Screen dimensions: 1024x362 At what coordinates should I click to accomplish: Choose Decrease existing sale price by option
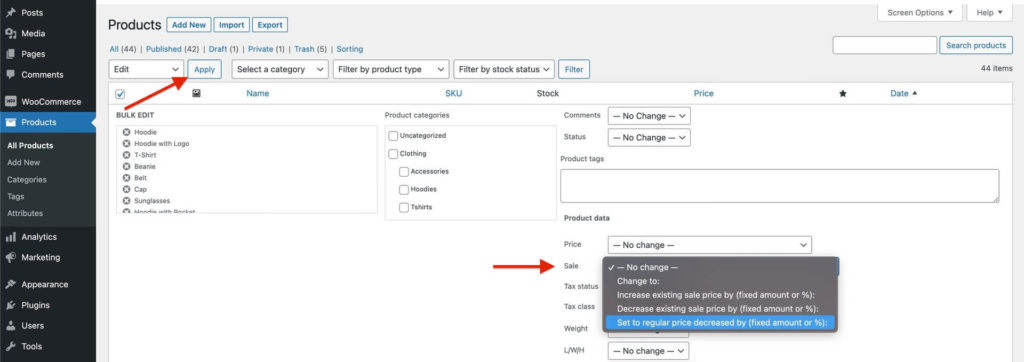(720, 308)
